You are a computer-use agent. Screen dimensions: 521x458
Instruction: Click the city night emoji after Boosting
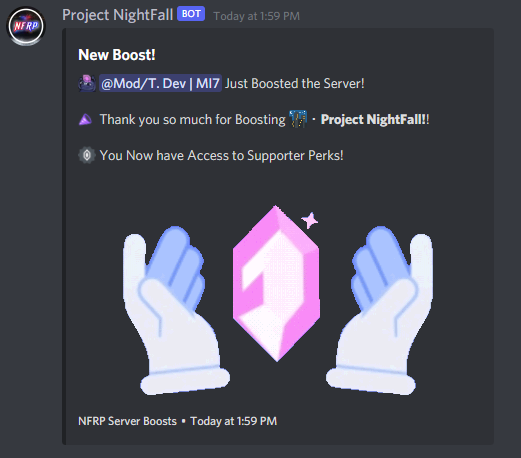click(x=298, y=119)
